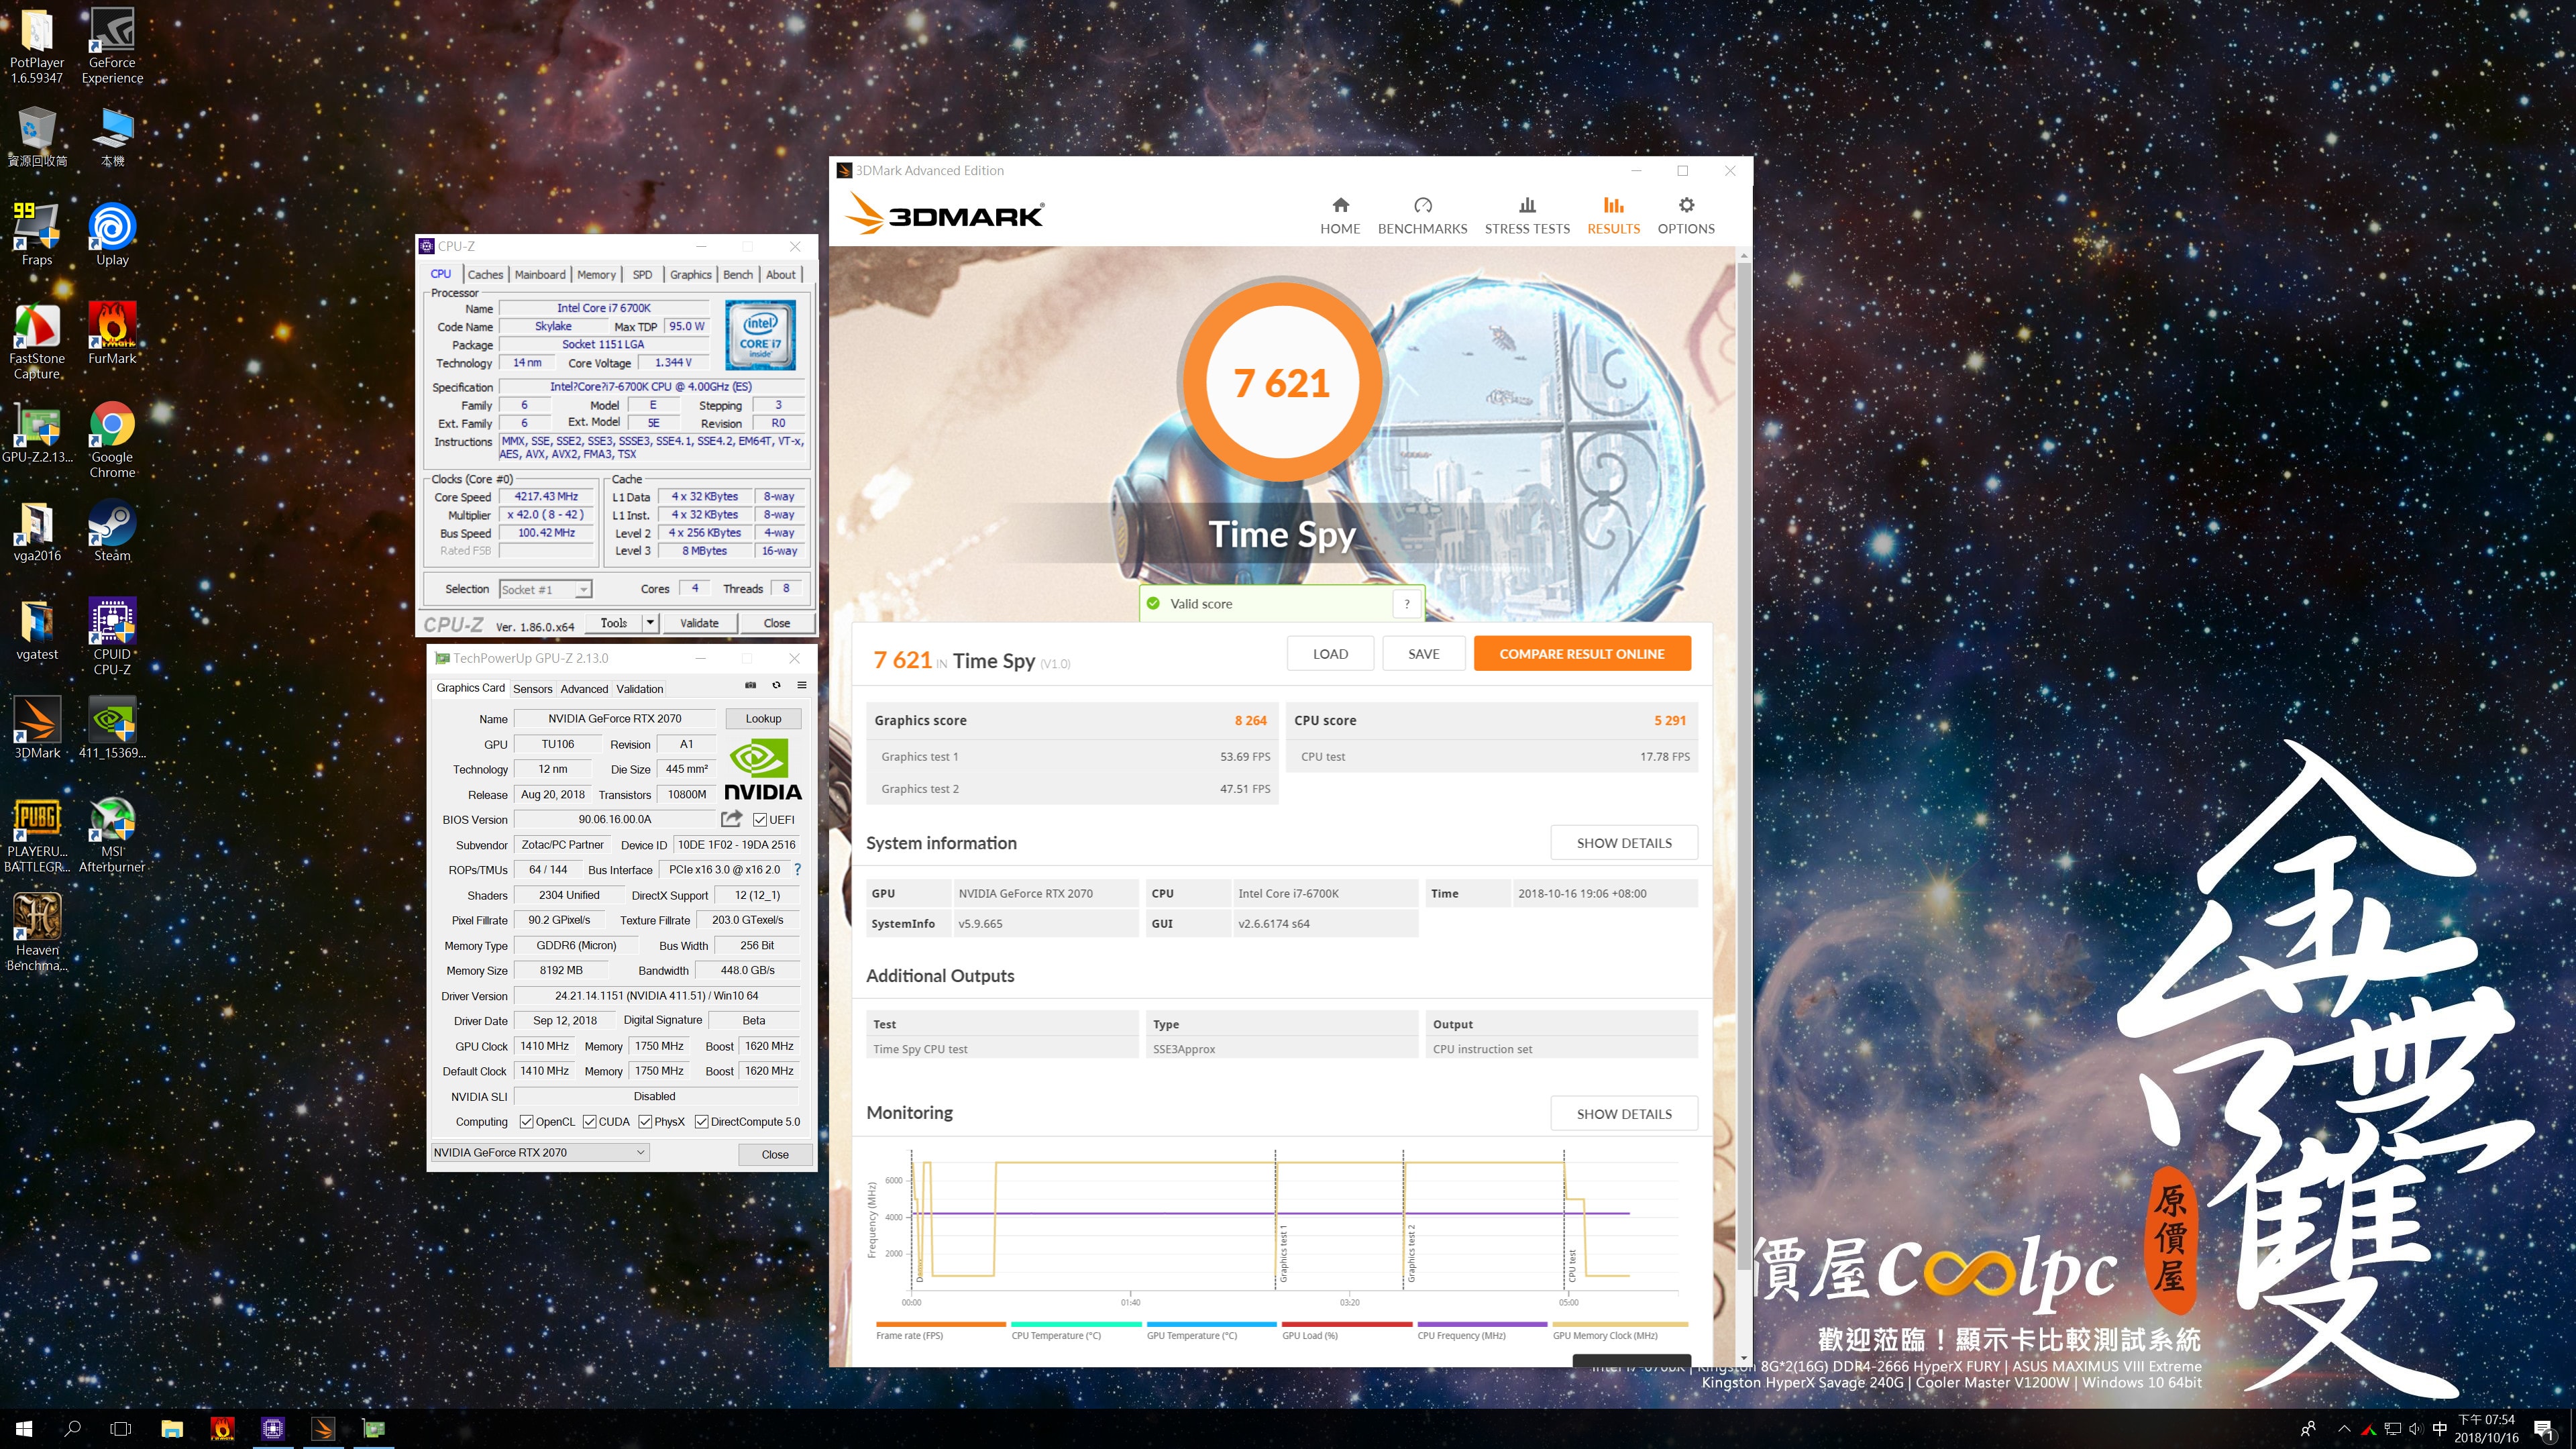Open the SPD tab in CPU-Z
This screenshot has width=2576, height=1449.
pyautogui.click(x=642, y=274)
